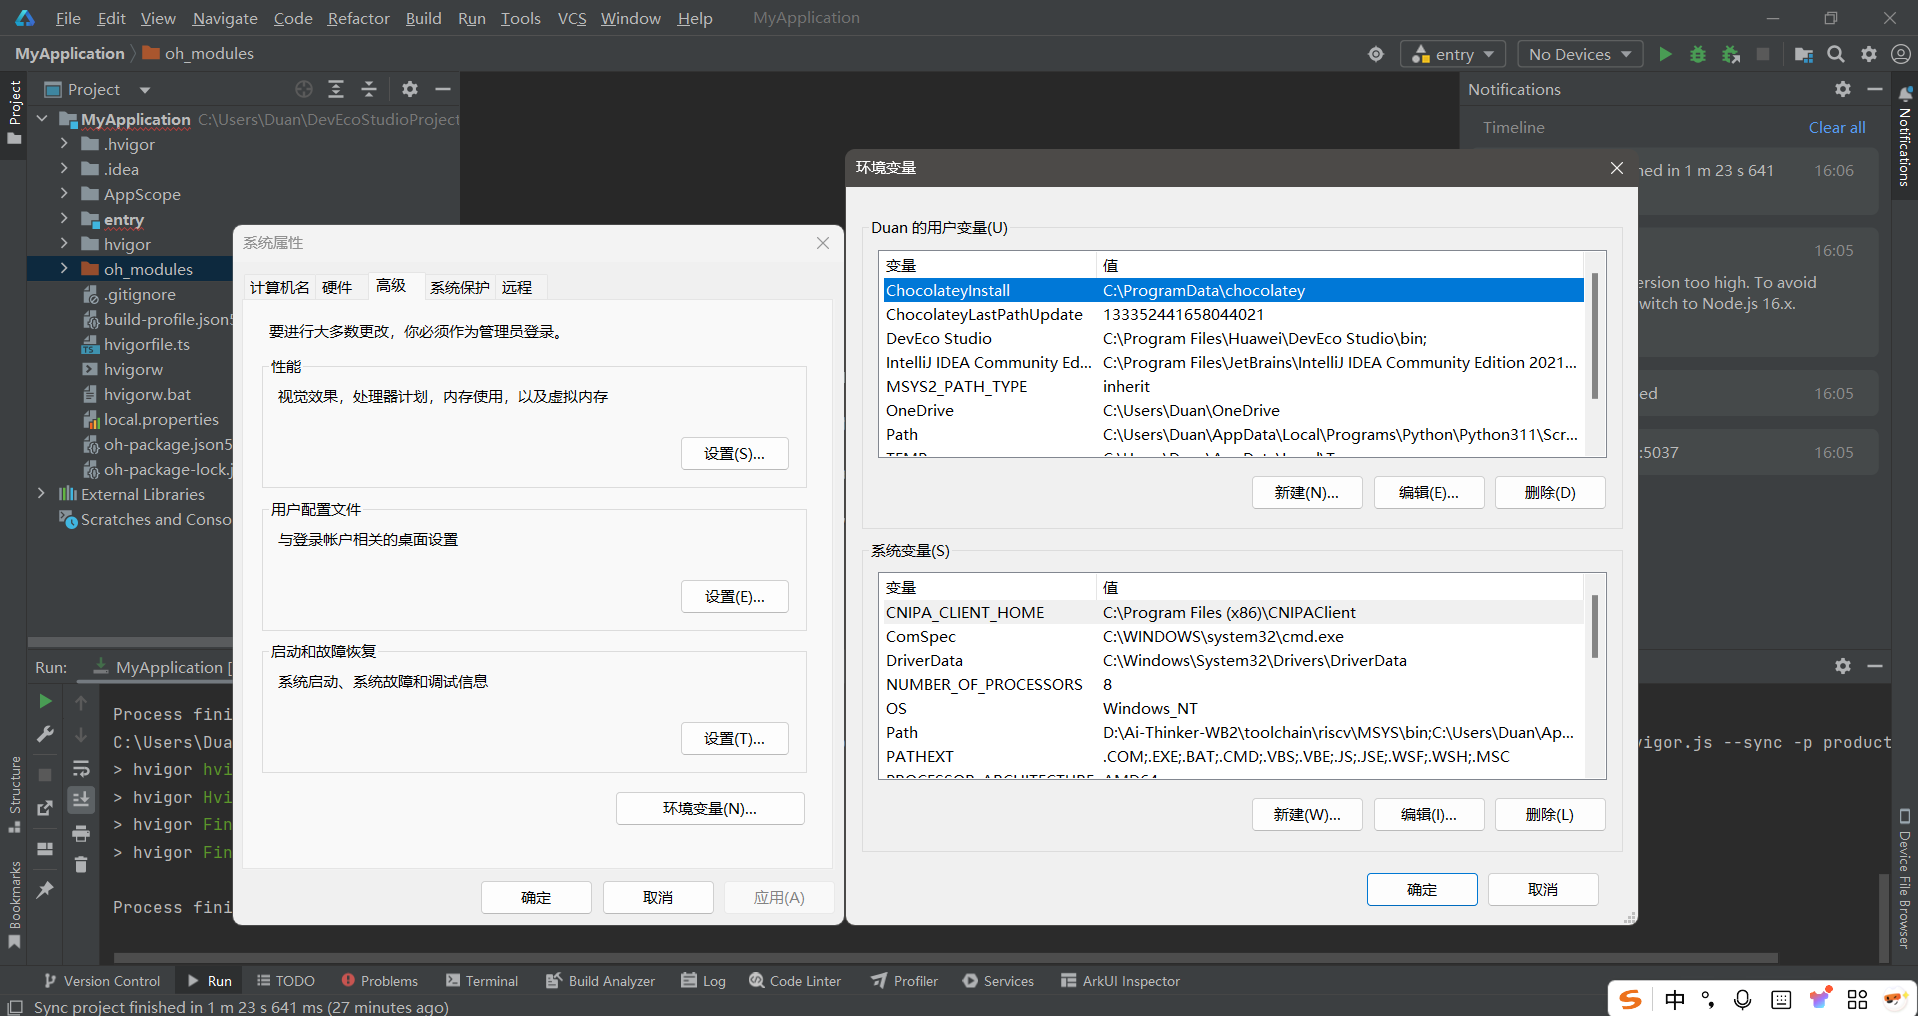Click the user variables list scrollbar
The width and height of the screenshot is (1918, 1016).
[1594, 335]
